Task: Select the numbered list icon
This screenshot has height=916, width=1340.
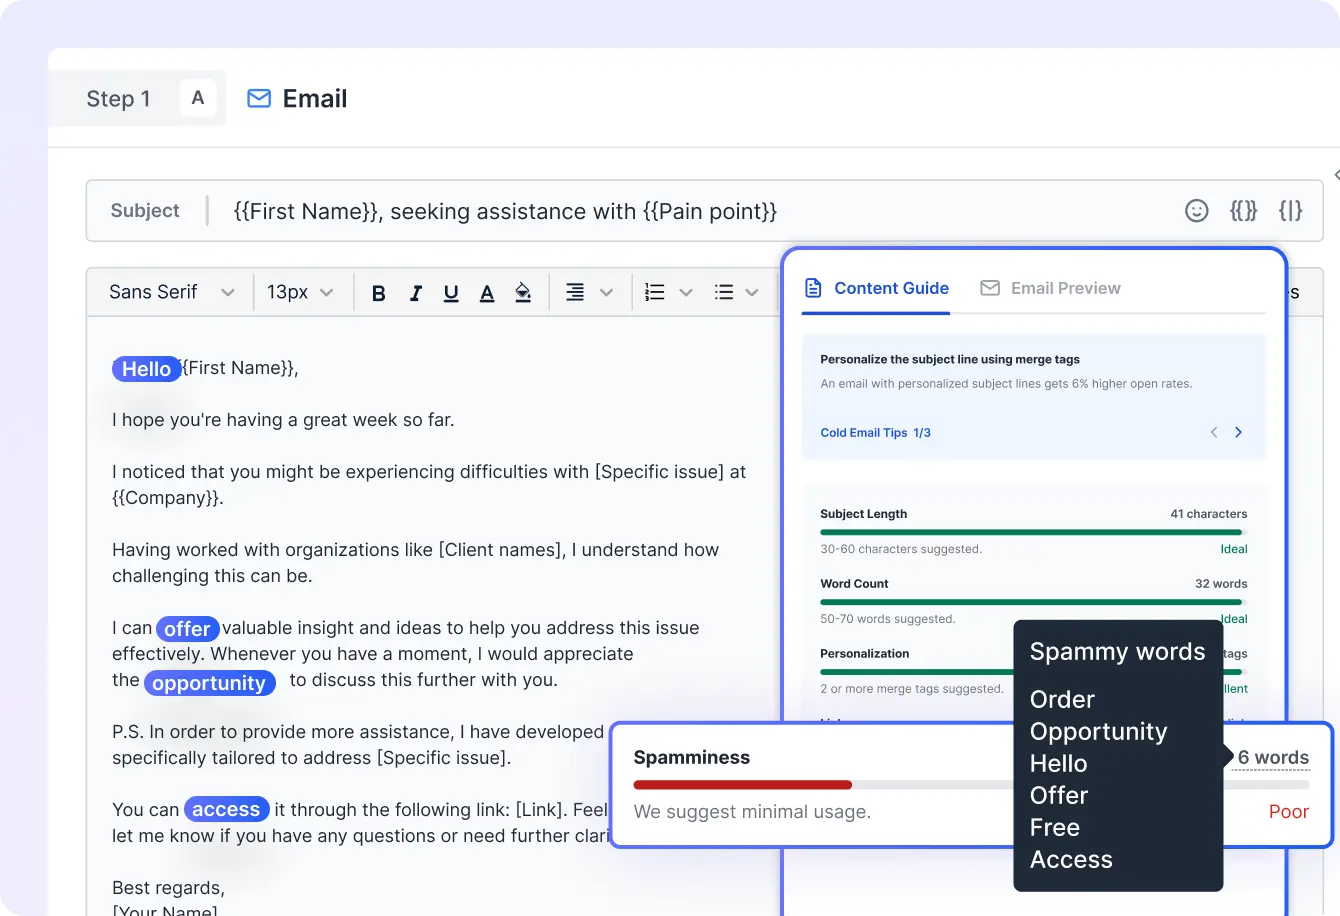Action: pyautogui.click(x=654, y=292)
